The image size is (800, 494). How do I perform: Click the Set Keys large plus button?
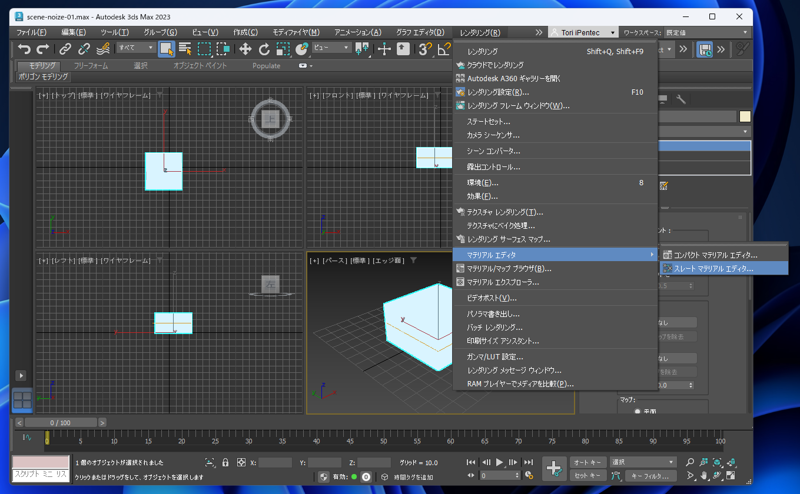click(554, 468)
